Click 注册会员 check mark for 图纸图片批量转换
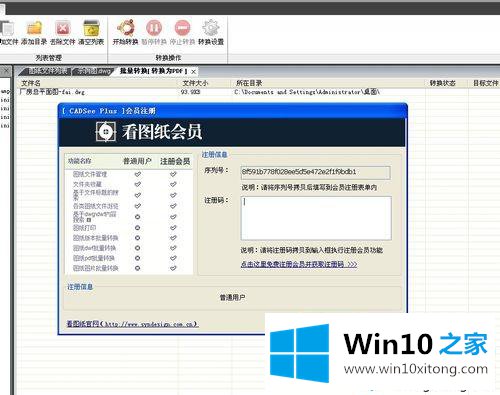 (173, 268)
